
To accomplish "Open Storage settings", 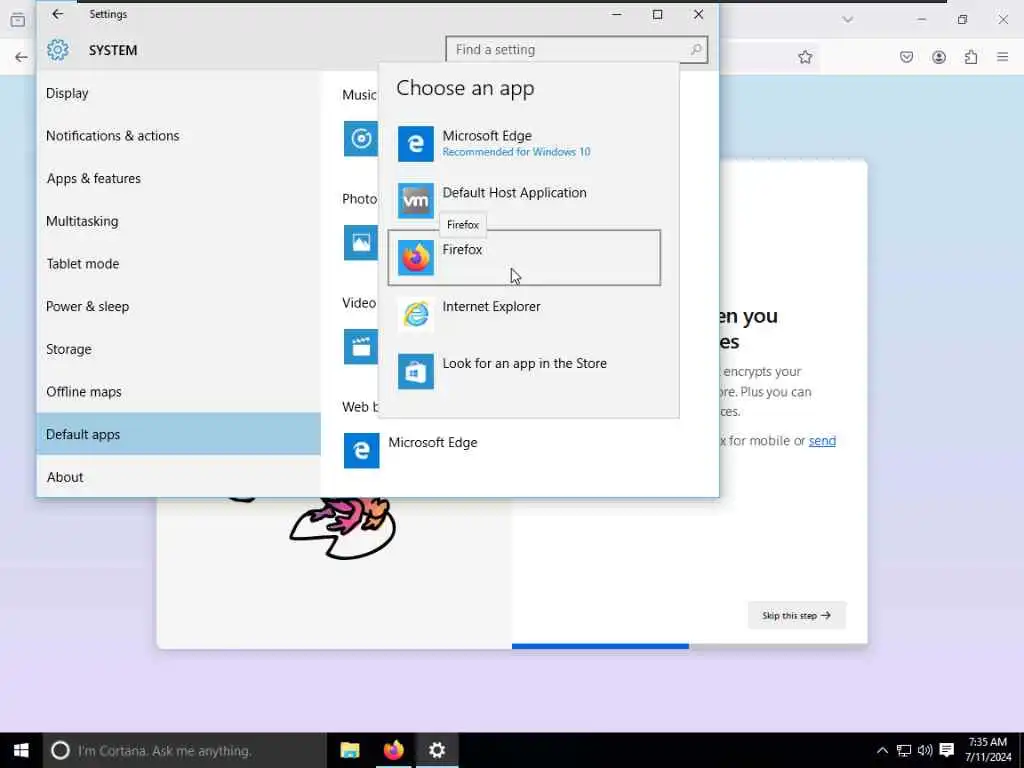I will click(178, 349).
